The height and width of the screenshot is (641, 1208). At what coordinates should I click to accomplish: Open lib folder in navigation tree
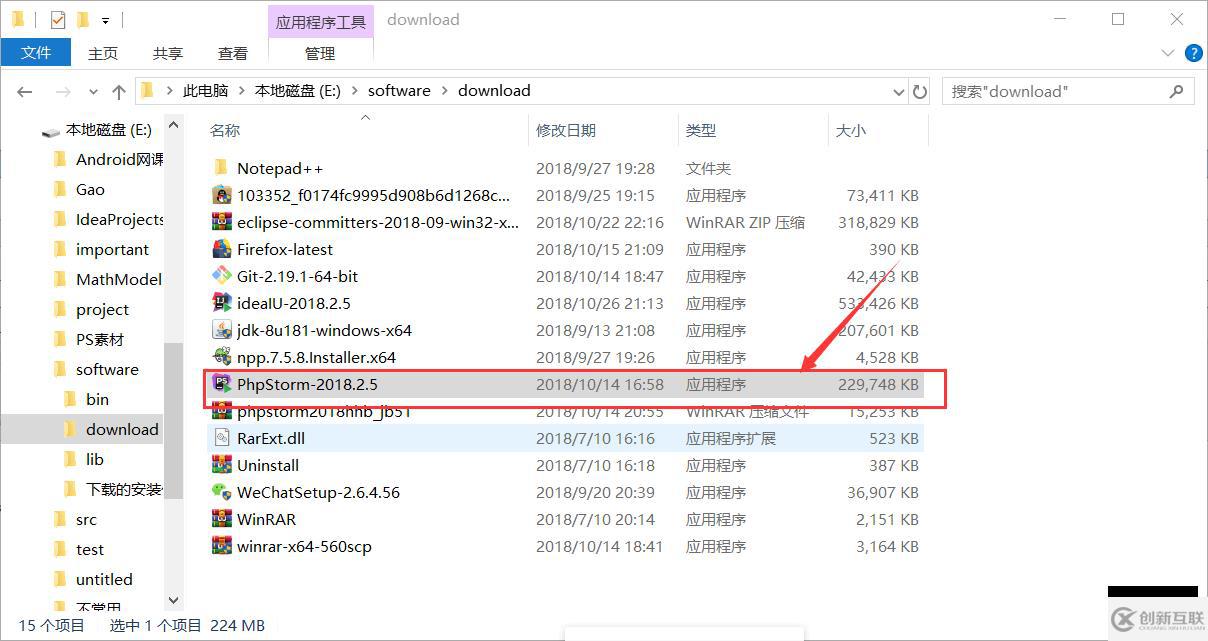click(94, 460)
